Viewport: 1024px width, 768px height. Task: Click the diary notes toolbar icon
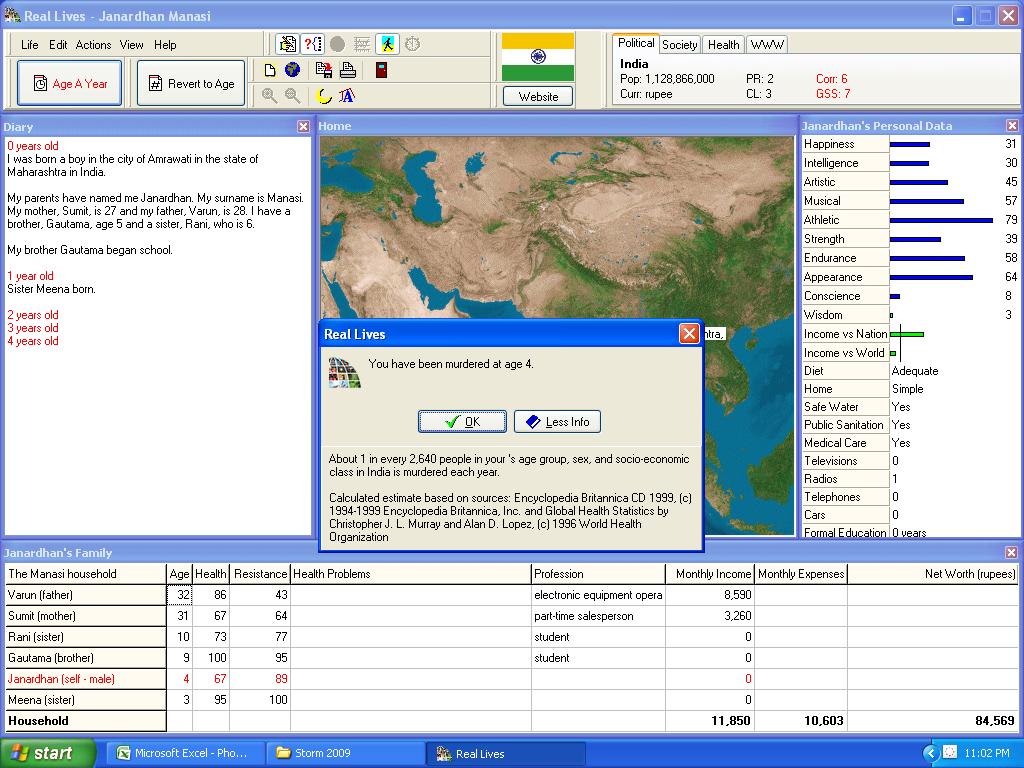[287, 44]
